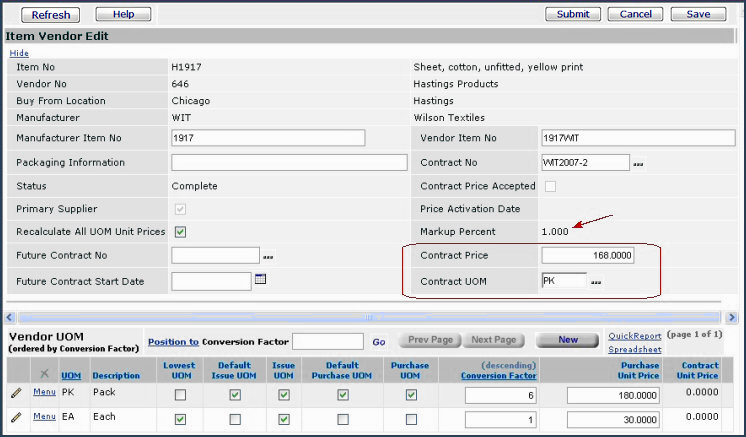Open lookup ellipsis next to Contract UOM

[x=597, y=282]
